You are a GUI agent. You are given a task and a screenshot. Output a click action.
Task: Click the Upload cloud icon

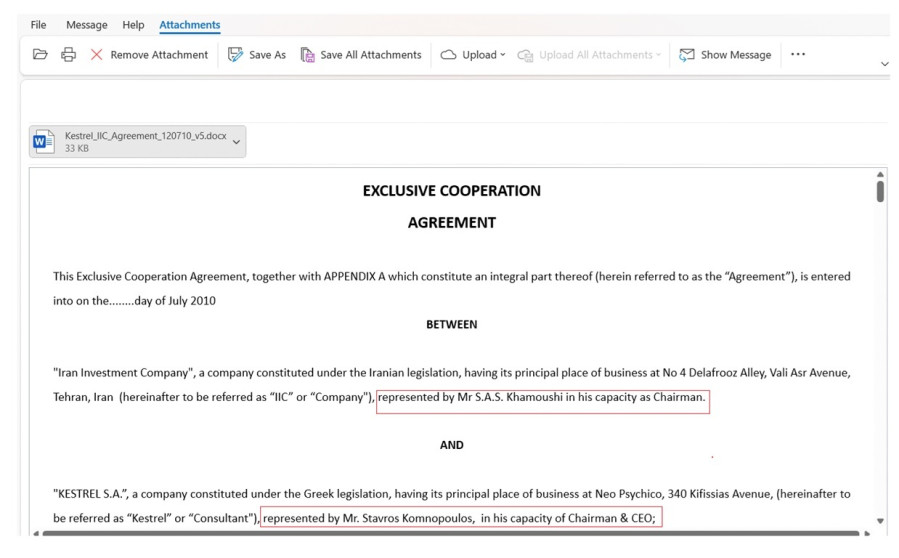point(449,55)
